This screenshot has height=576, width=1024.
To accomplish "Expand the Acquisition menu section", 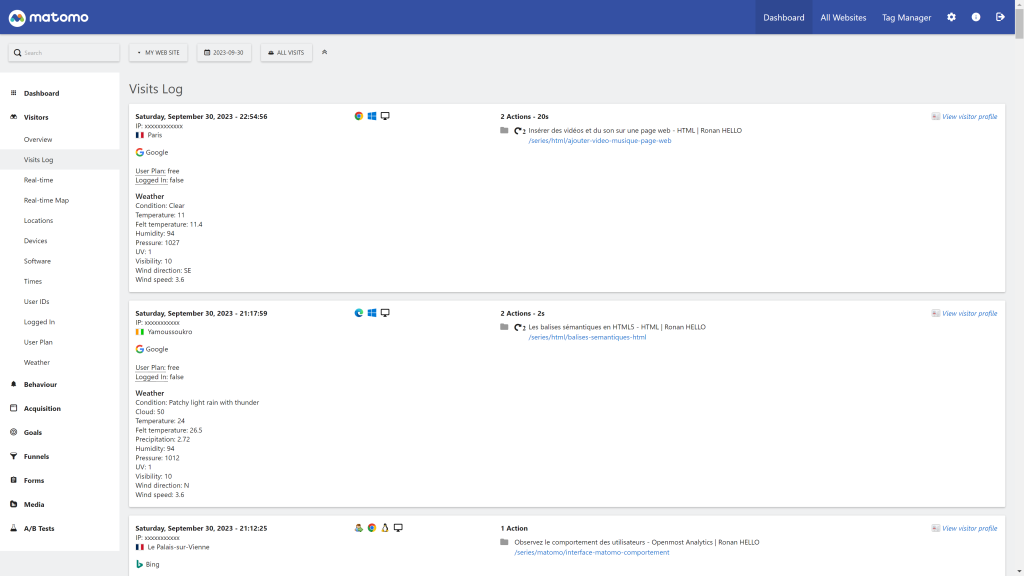I will tap(42, 408).
